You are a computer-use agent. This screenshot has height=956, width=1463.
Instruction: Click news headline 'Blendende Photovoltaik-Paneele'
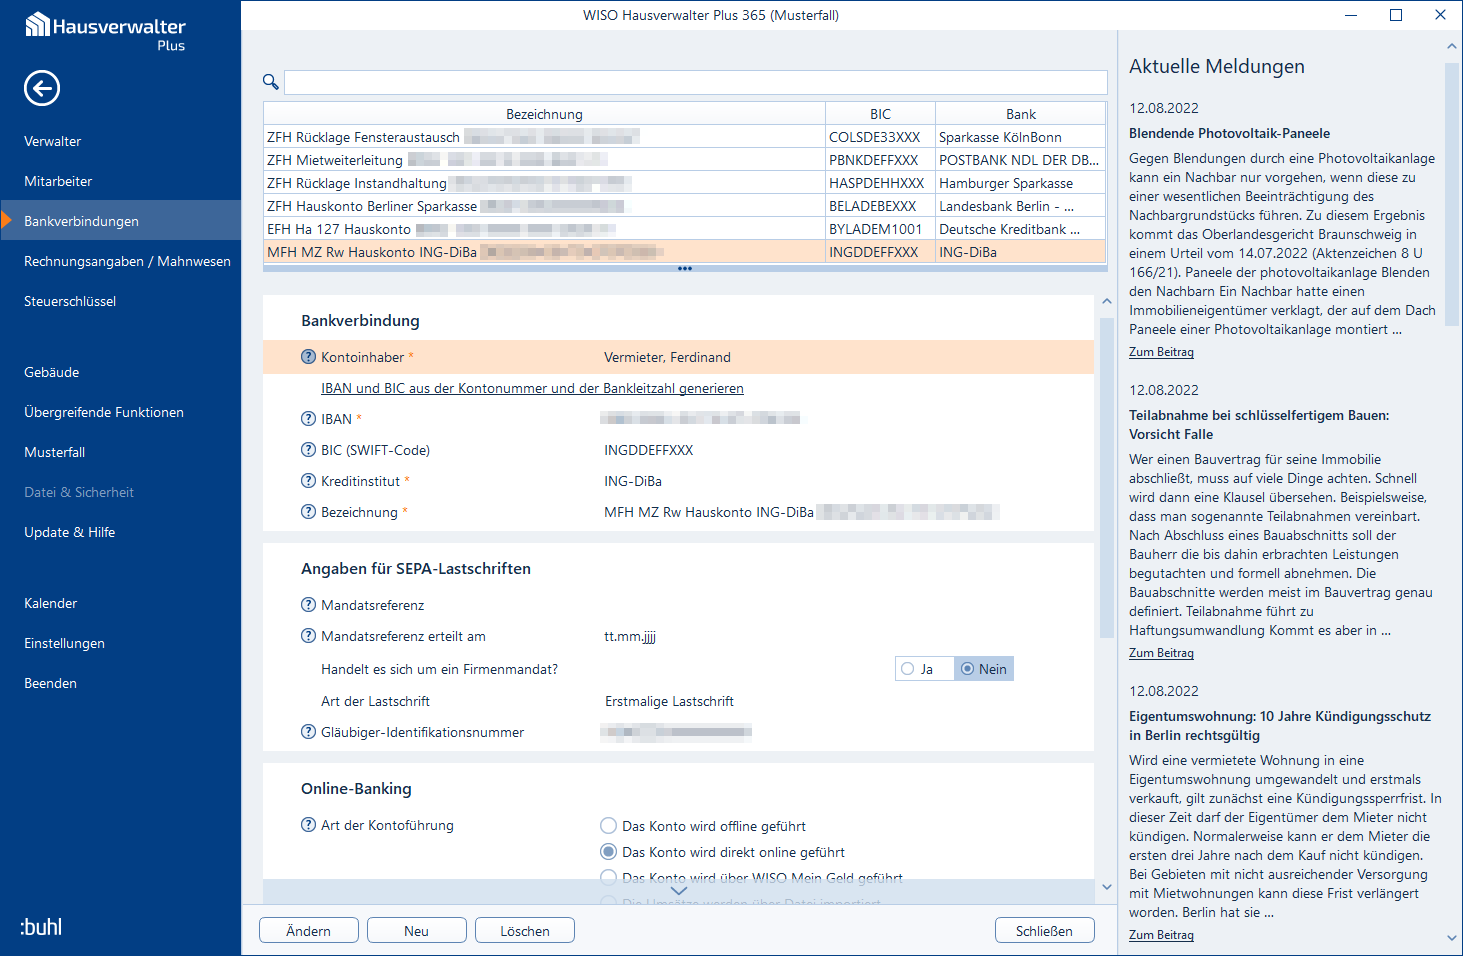[1229, 133]
